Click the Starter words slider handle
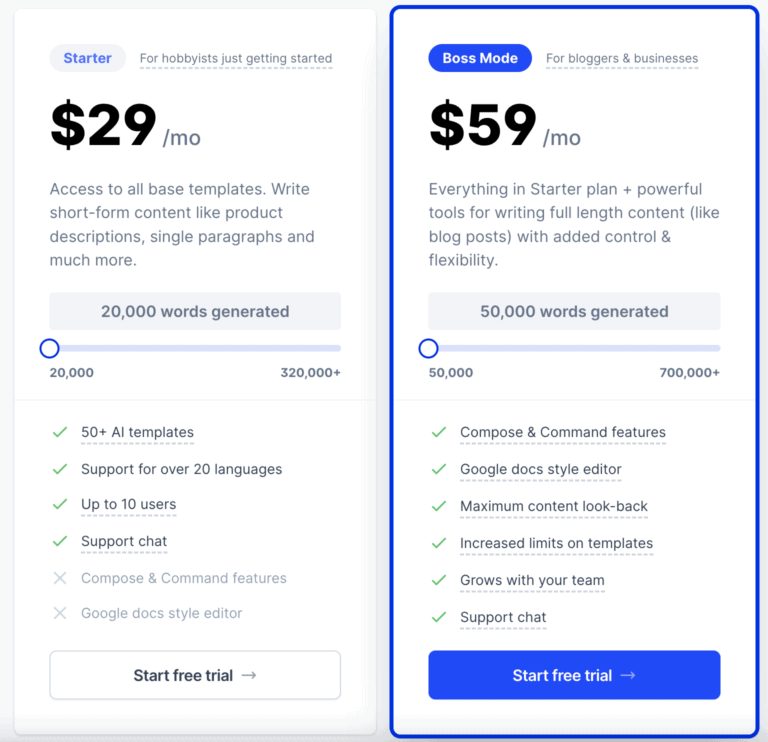Image resolution: width=768 pixels, height=742 pixels. (49, 348)
